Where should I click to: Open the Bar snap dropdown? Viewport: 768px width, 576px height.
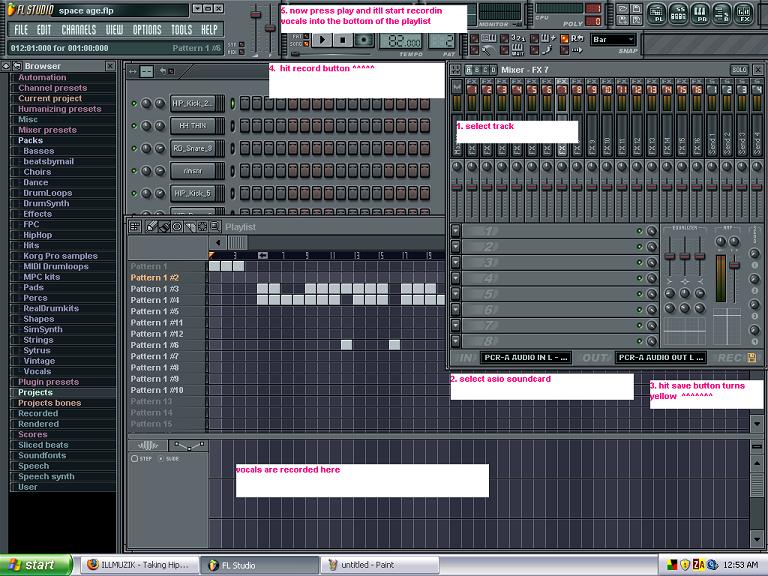tap(613, 40)
